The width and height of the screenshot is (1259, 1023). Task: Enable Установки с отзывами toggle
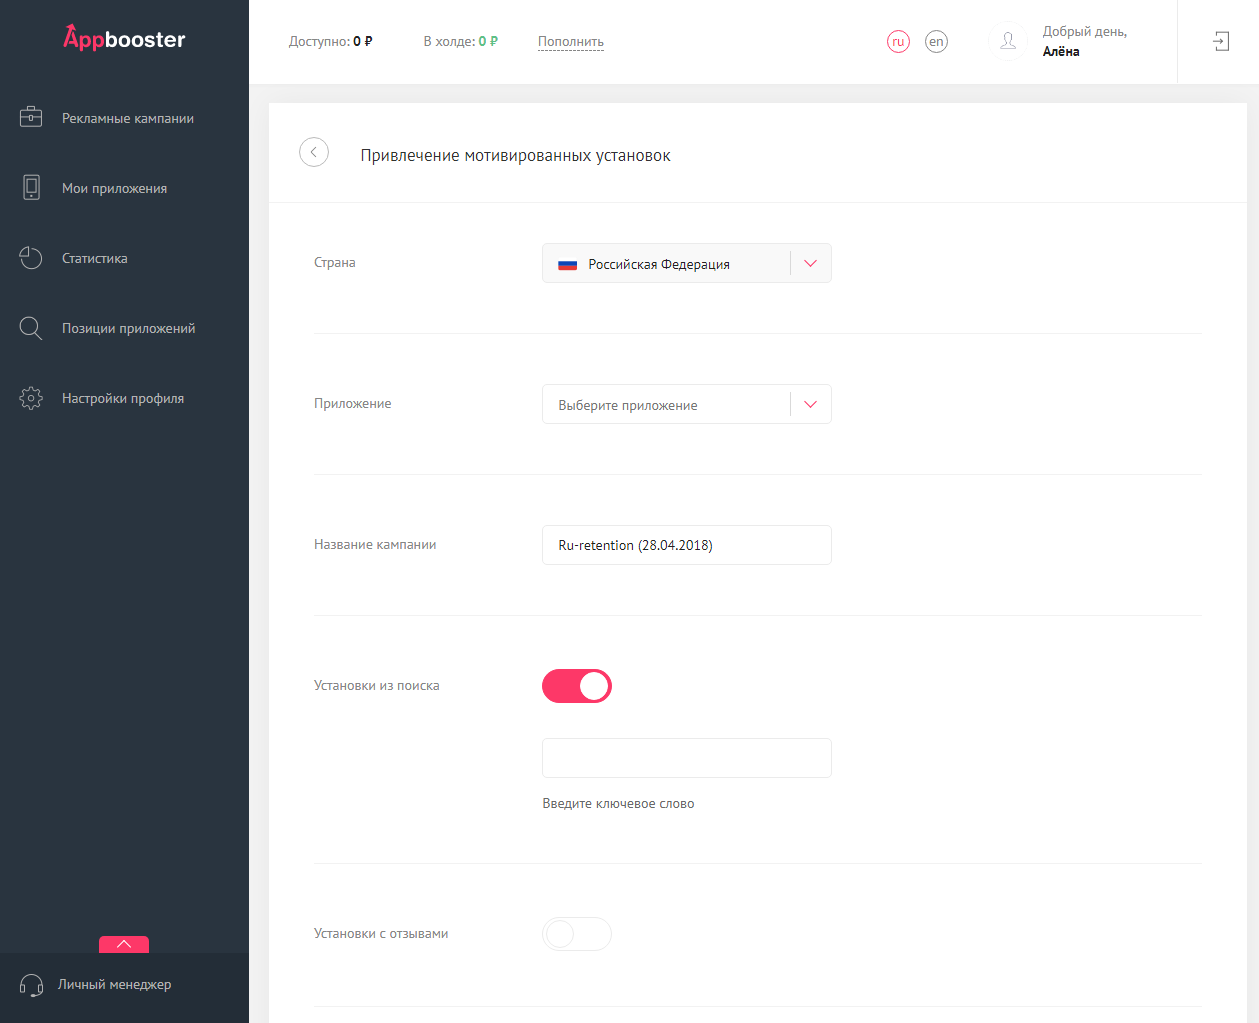(577, 933)
